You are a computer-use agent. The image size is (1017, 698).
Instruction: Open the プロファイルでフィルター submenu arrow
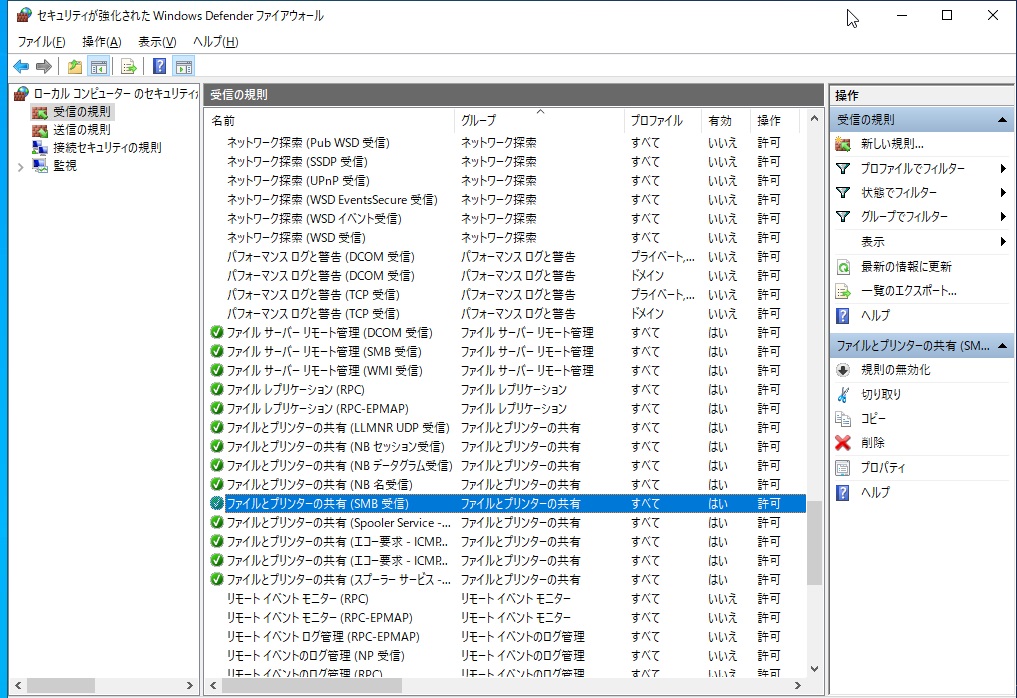(x=1003, y=169)
